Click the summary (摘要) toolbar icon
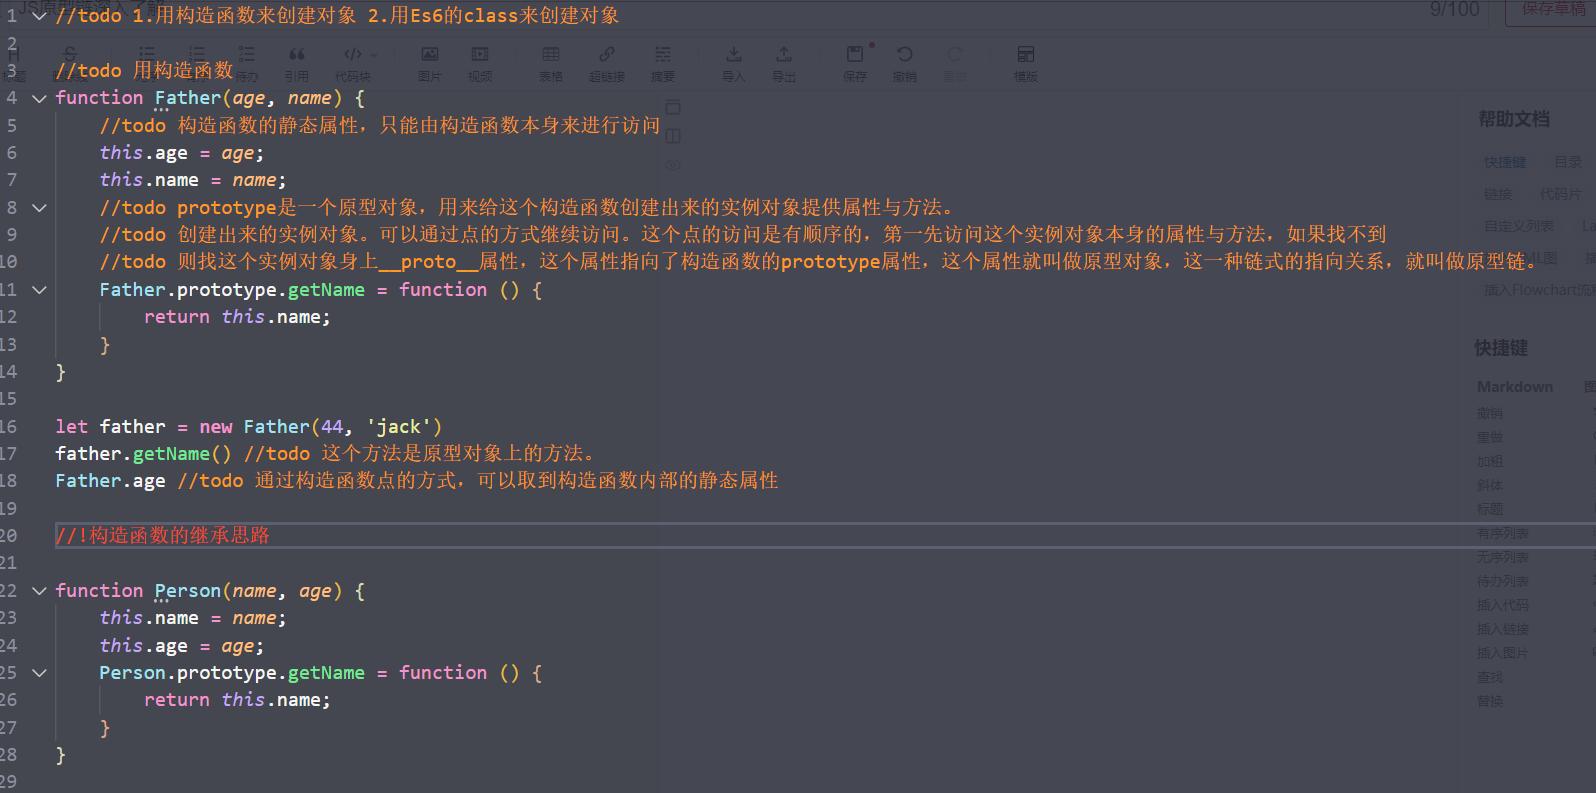The image size is (1596, 793). (663, 54)
